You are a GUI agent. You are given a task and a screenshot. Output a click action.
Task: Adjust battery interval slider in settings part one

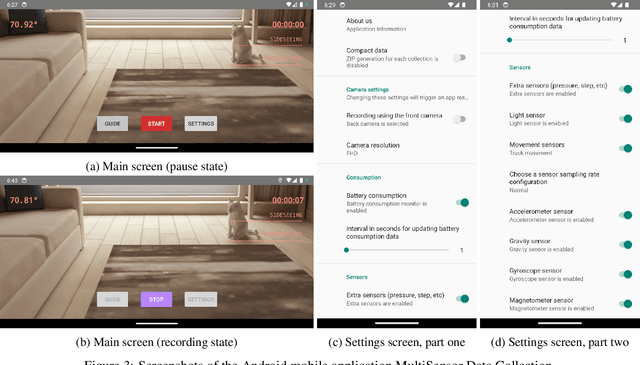point(397,250)
